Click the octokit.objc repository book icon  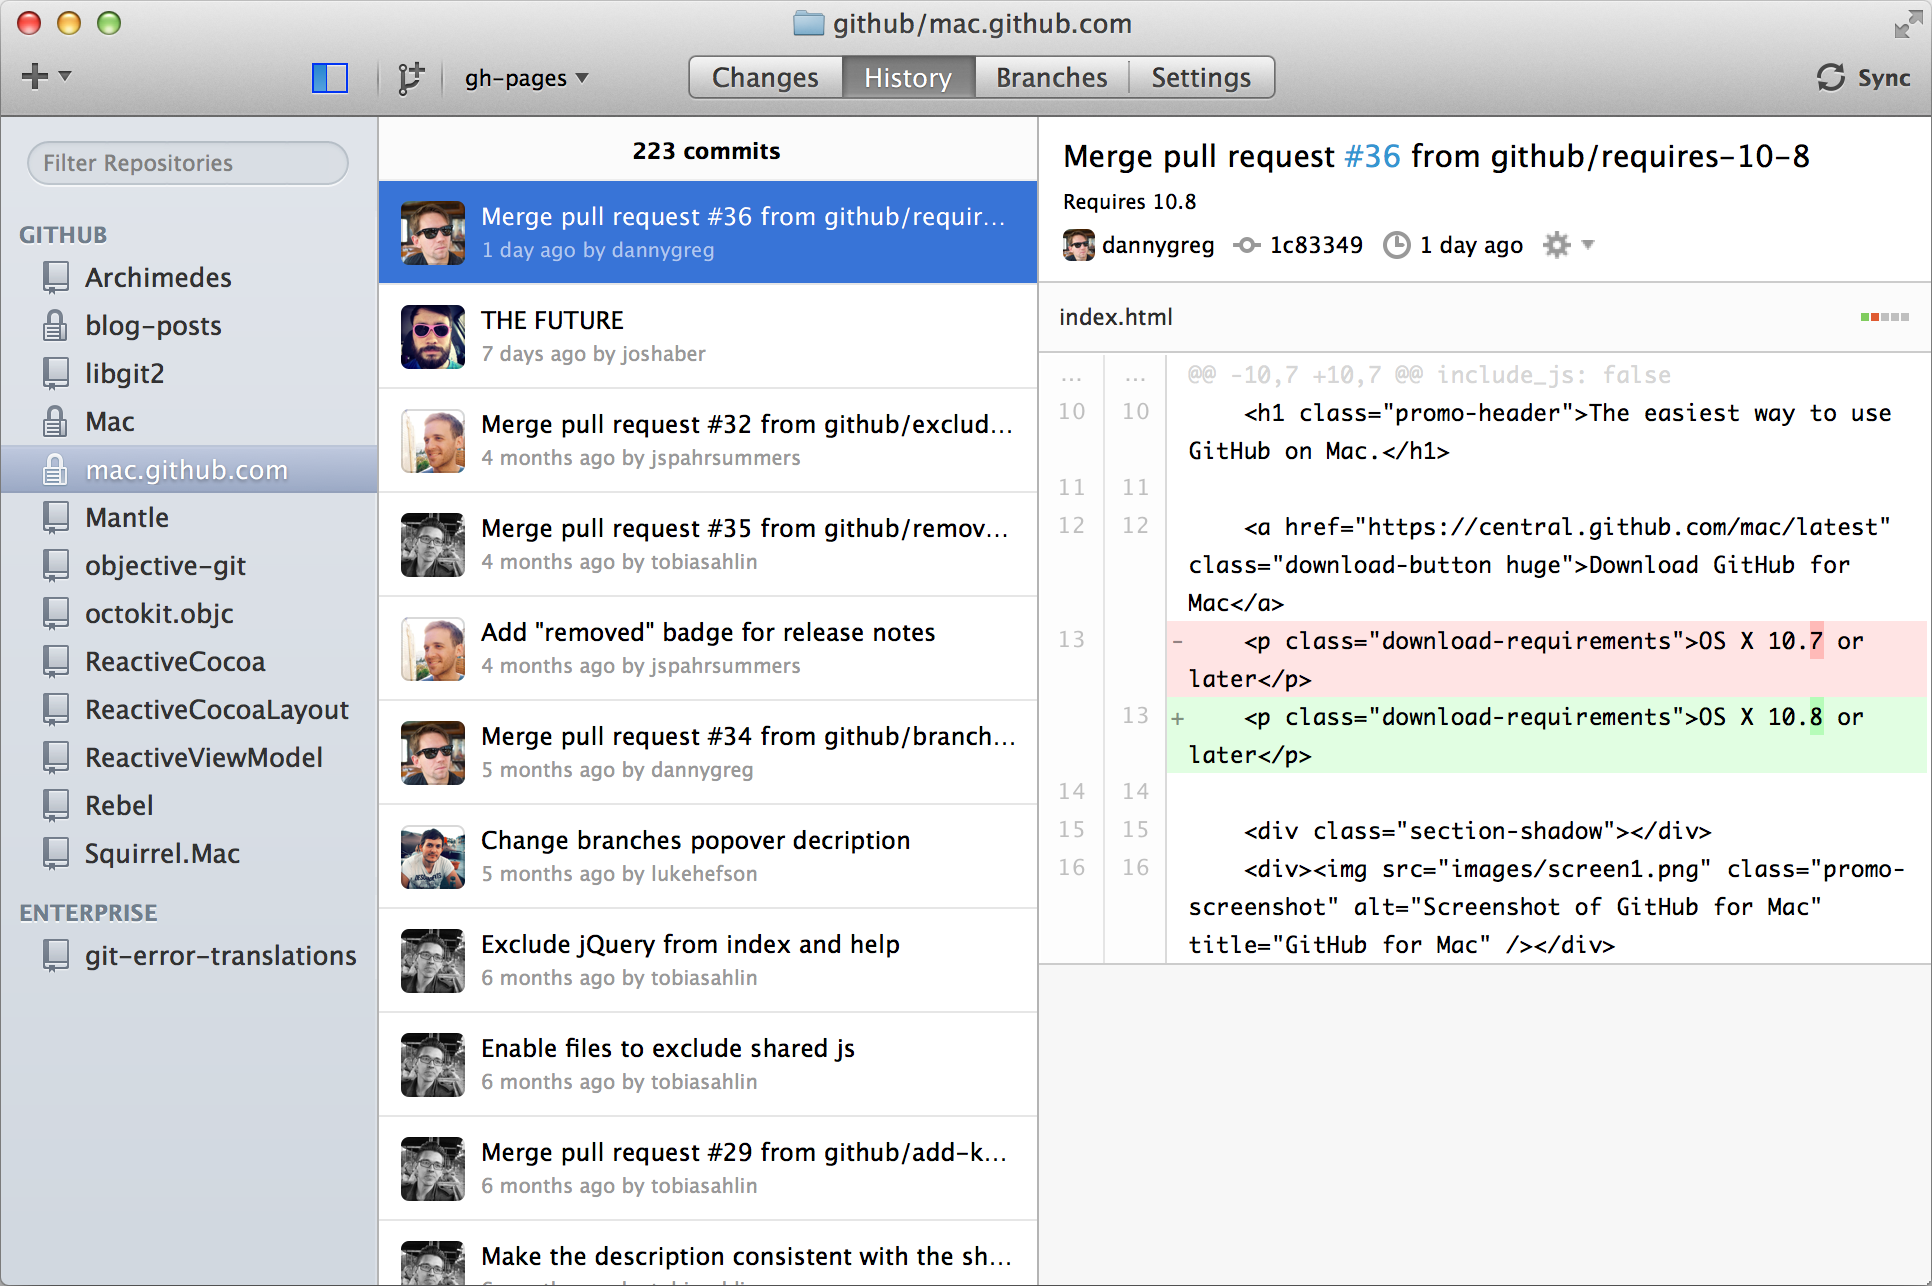point(56,613)
